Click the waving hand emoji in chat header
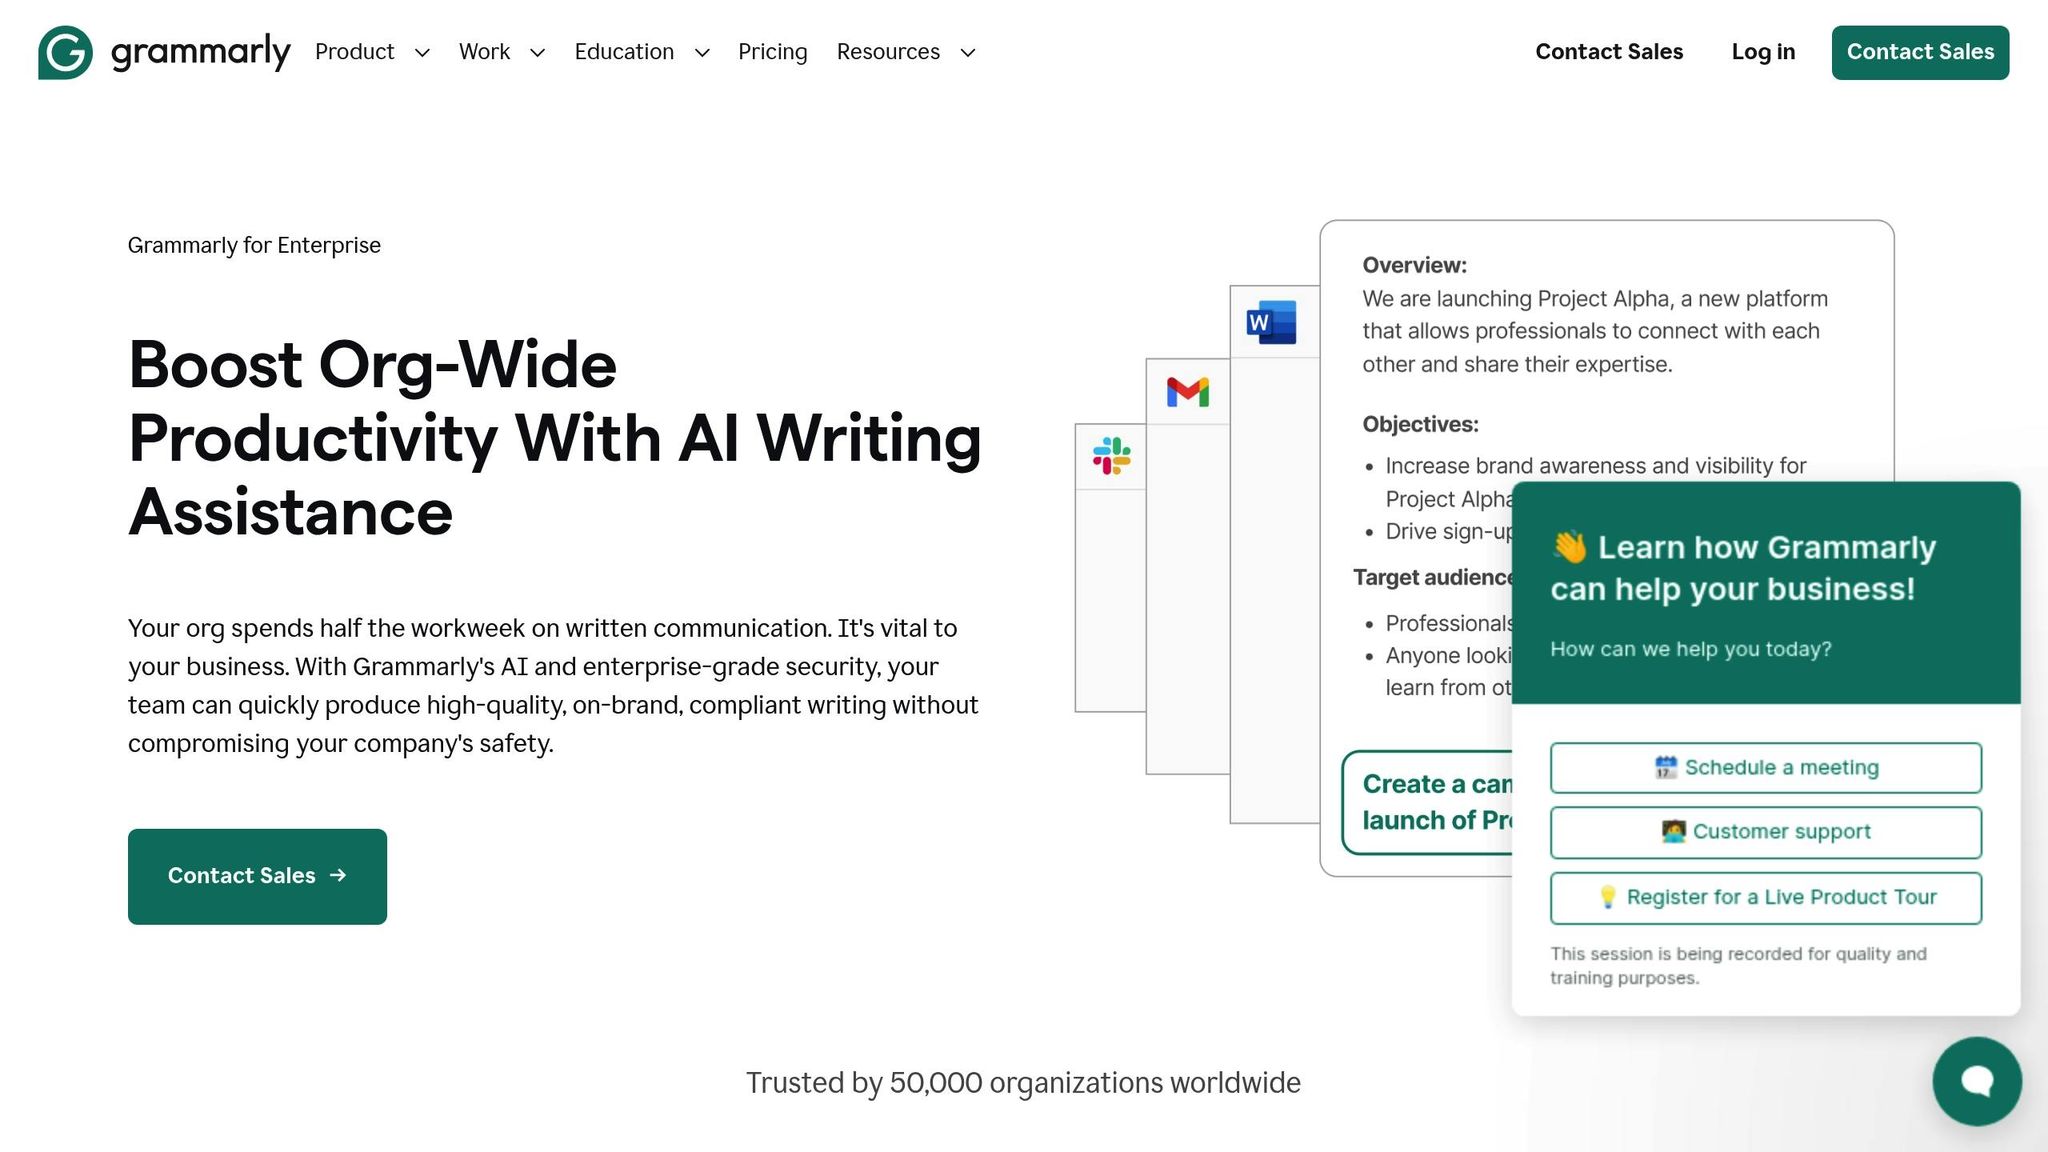Screen dimensions: 2048x1152 1569,547
